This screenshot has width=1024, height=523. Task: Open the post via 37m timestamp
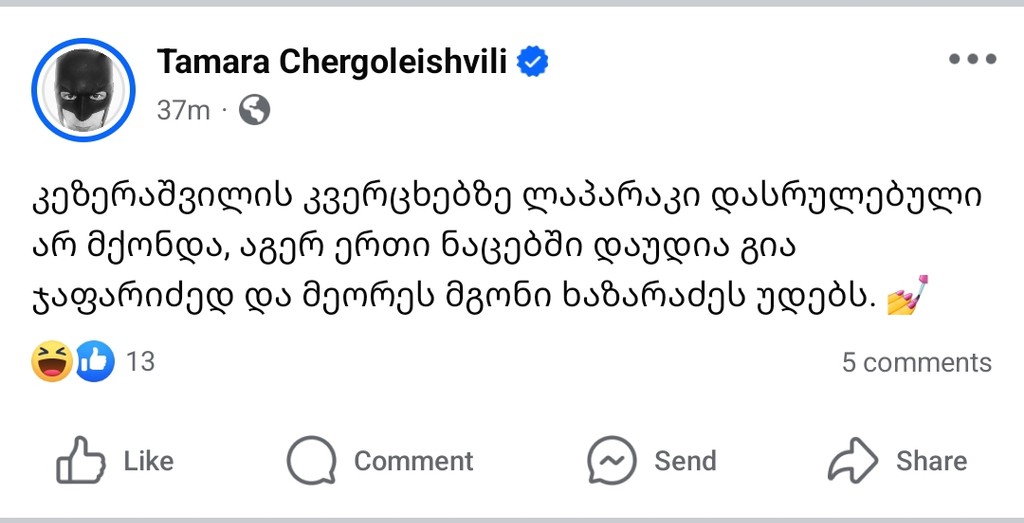(x=183, y=110)
